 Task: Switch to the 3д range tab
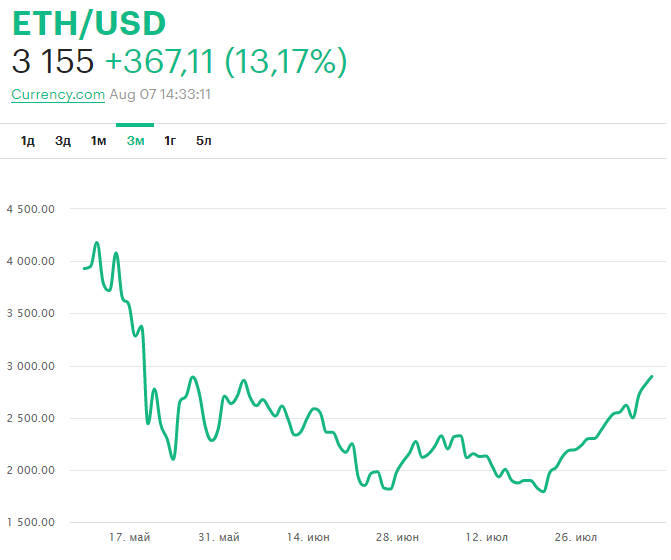[x=63, y=141]
